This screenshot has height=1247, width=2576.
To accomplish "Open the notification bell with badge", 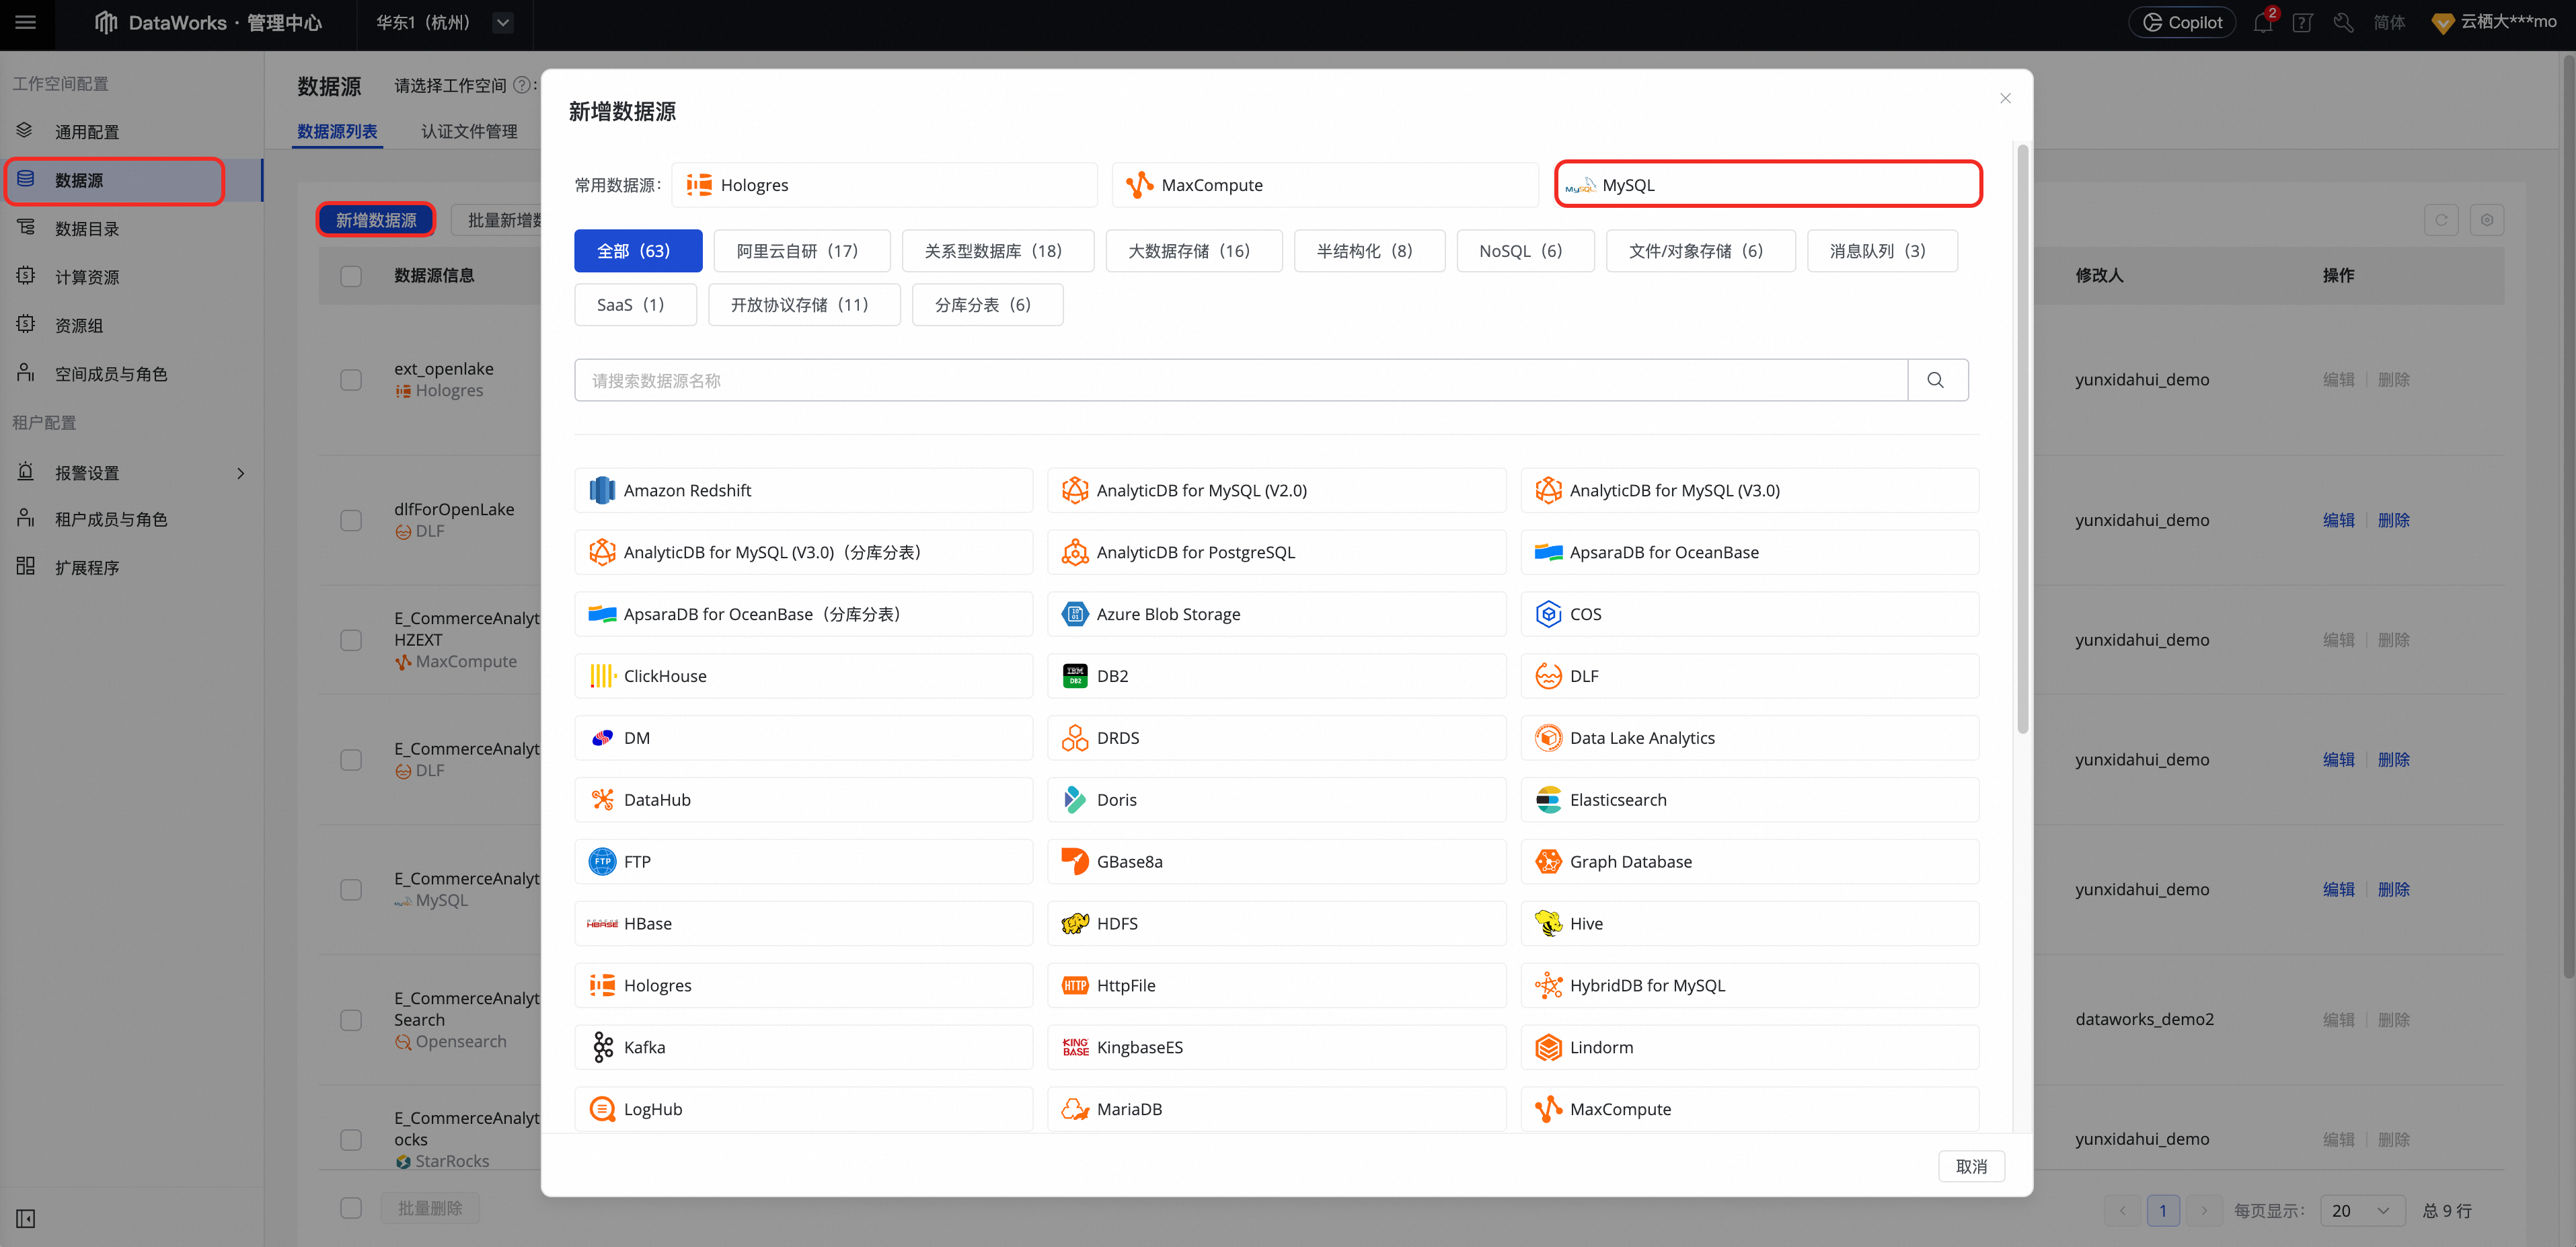I will pyautogui.click(x=2263, y=23).
